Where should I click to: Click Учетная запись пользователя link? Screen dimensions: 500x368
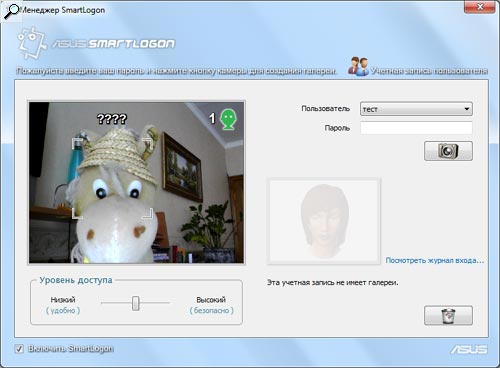click(429, 71)
